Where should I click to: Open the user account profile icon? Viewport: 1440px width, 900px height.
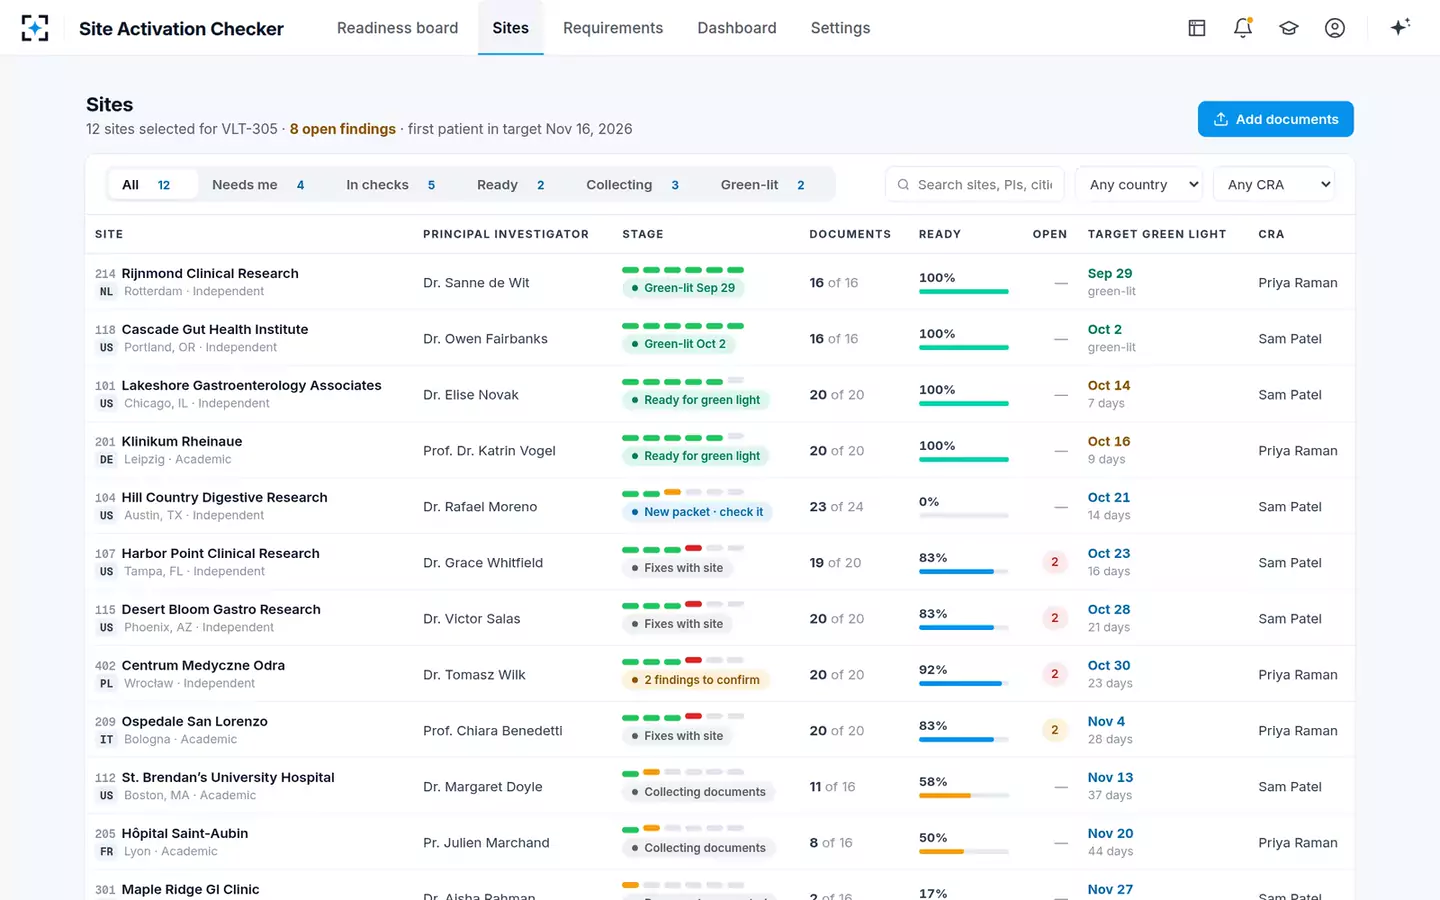click(x=1335, y=28)
